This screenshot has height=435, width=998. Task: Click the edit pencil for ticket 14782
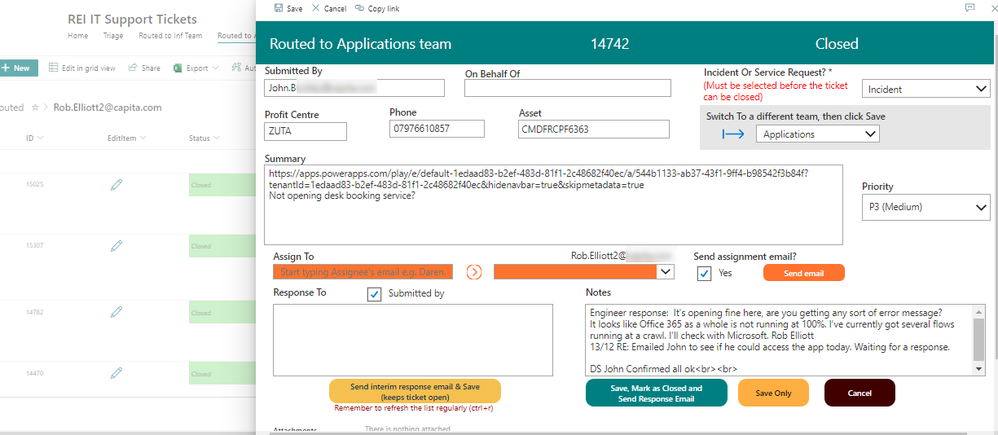coord(116,312)
